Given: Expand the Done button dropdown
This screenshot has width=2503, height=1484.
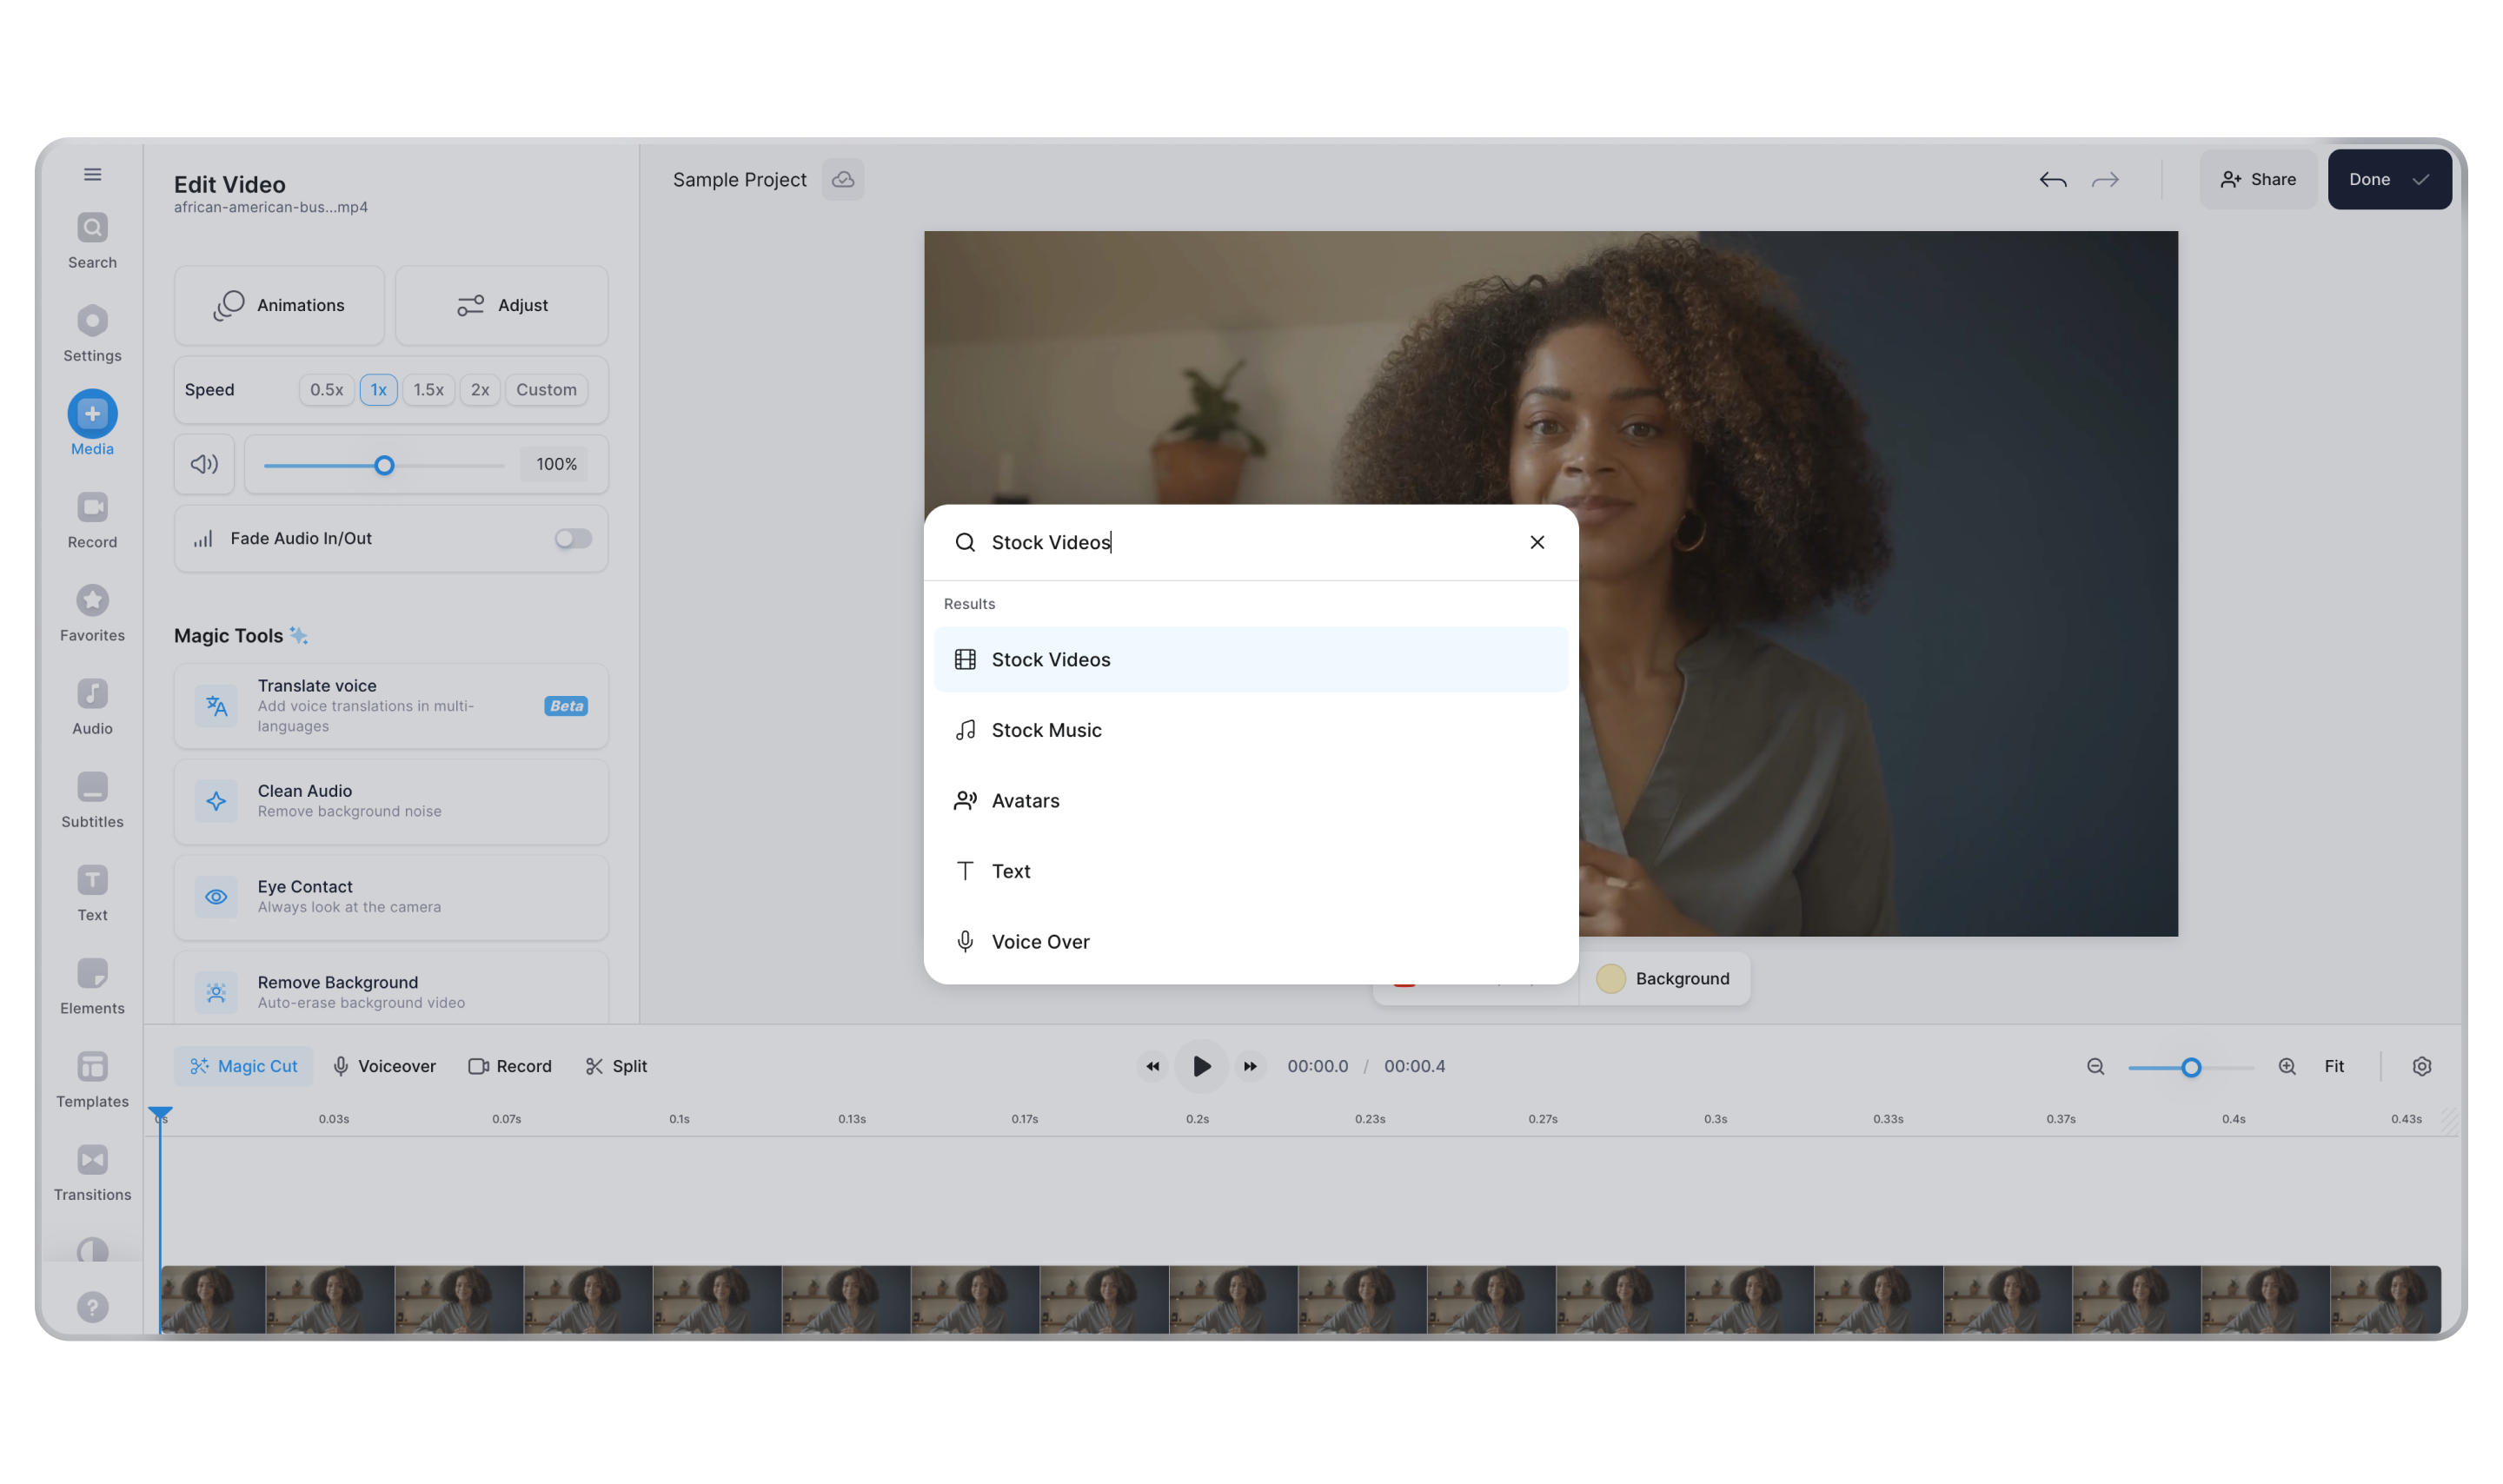Looking at the screenshot, I should (x=2420, y=180).
